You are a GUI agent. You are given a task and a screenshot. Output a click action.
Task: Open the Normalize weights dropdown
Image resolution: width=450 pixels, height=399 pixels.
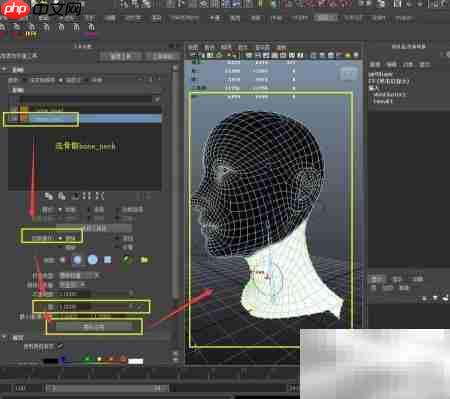coord(73,285)
